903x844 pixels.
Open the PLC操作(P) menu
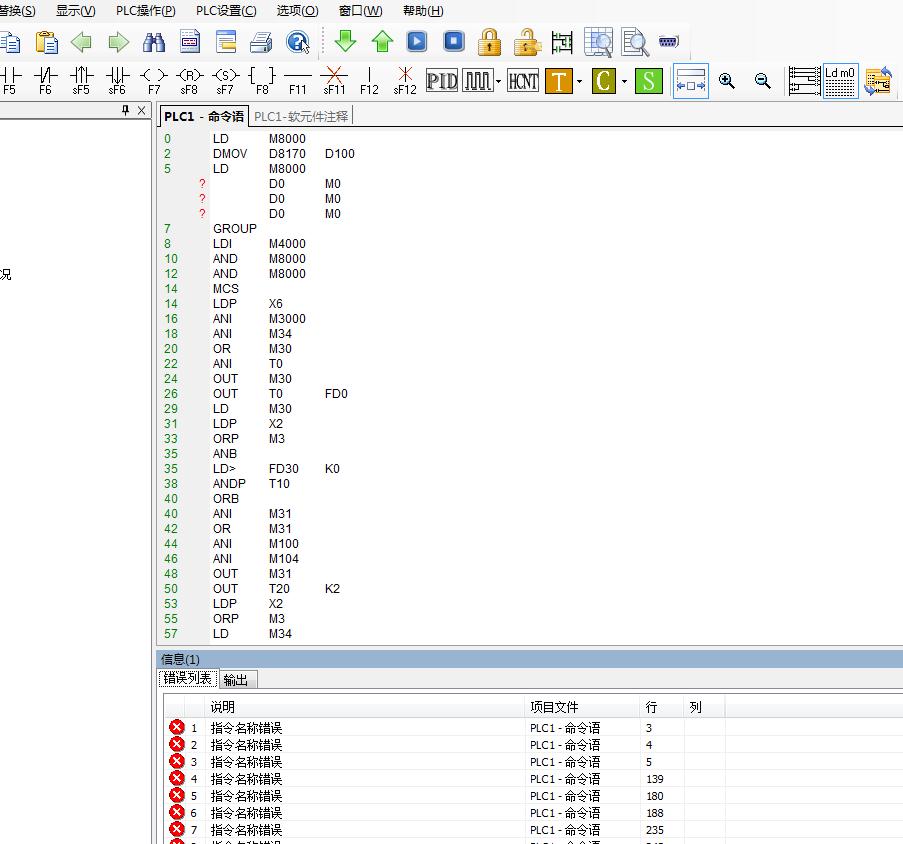(145, 11)
